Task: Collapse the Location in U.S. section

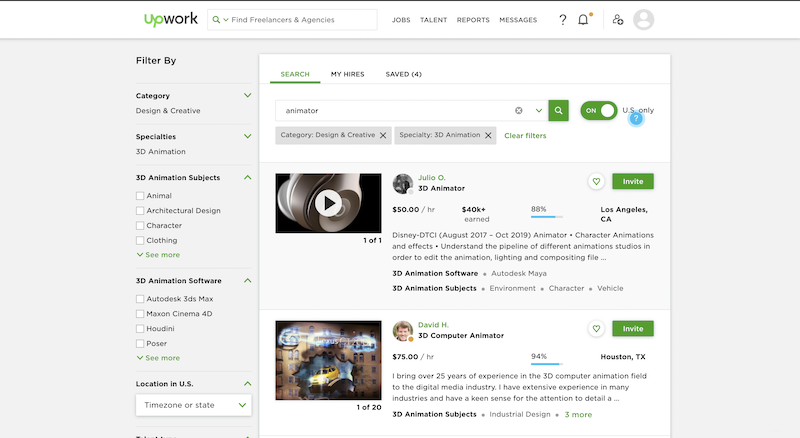Action: click(247, 384)
